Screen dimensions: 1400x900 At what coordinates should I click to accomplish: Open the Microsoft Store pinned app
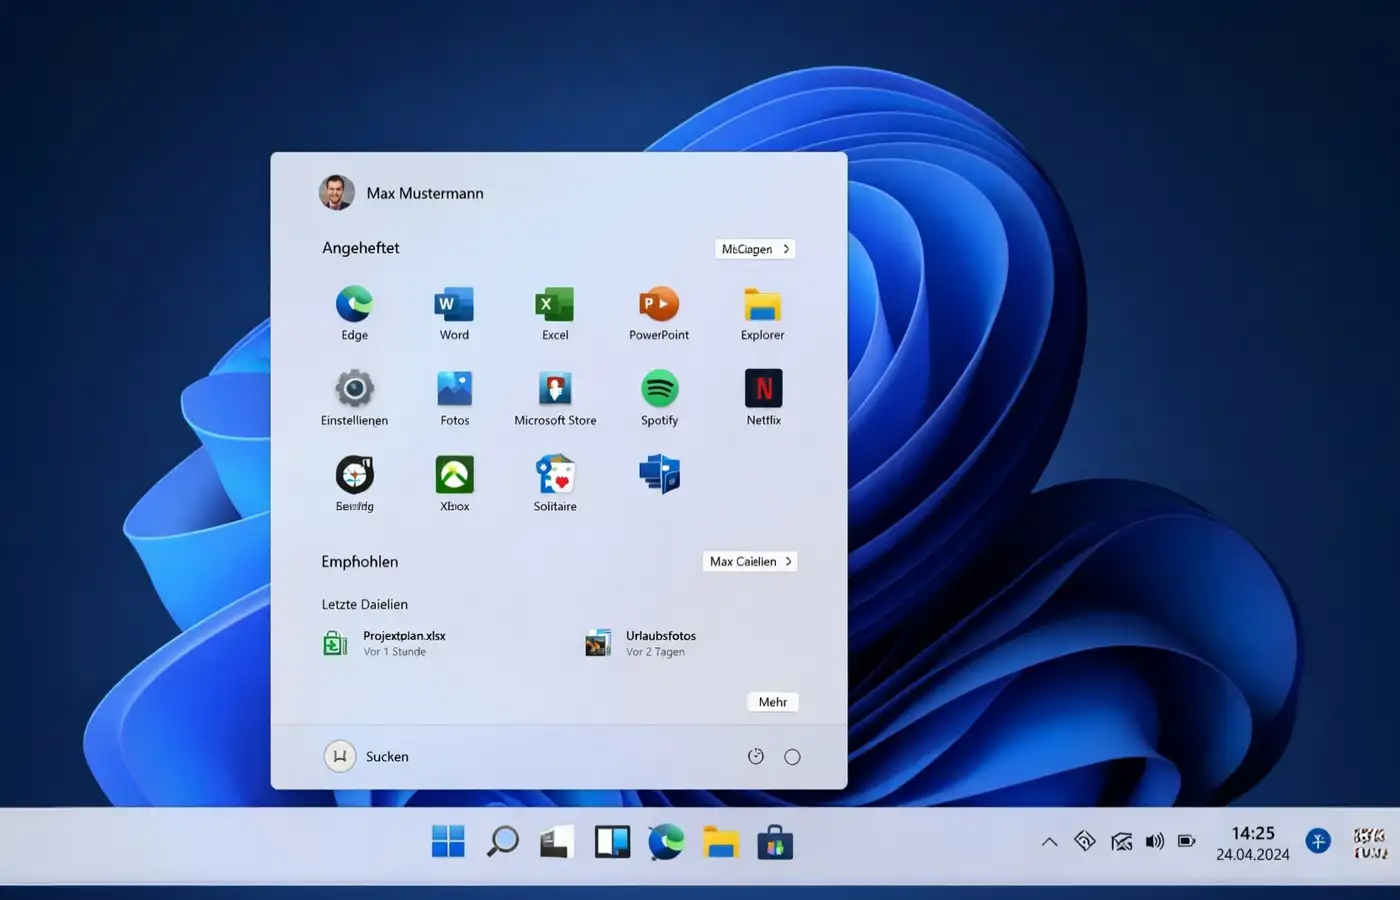click(555, 389)
